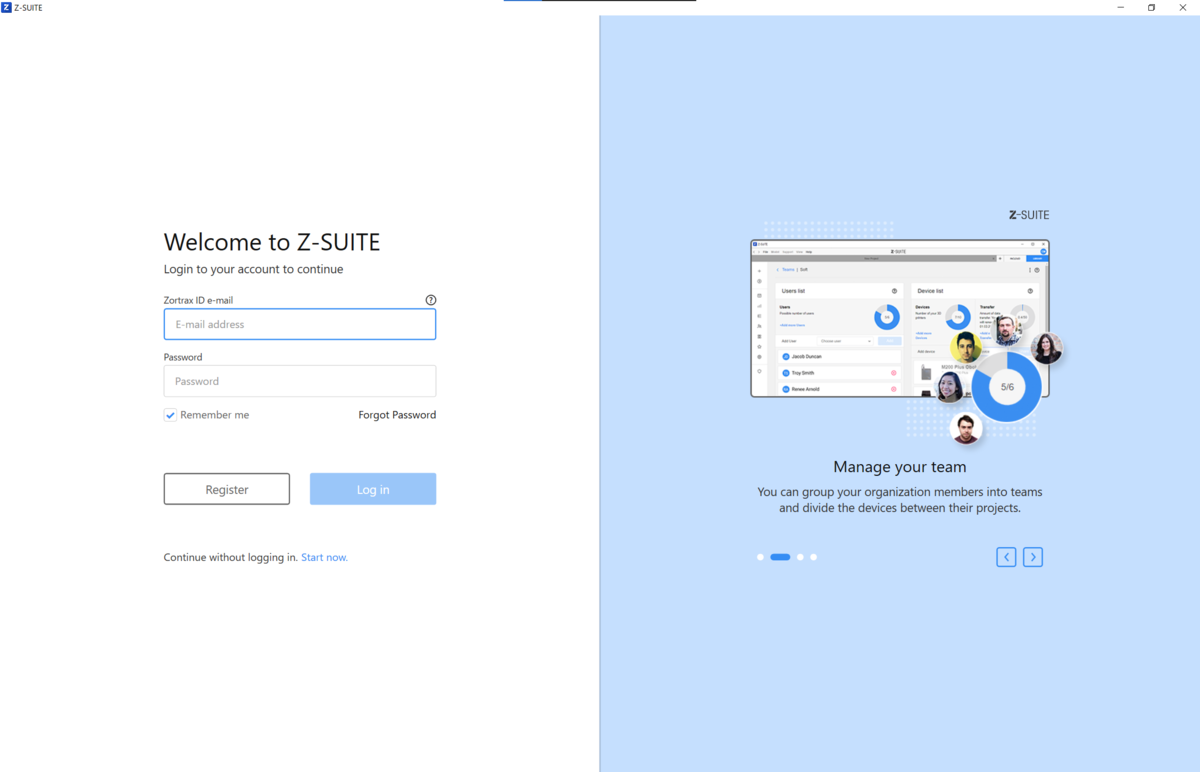Close the Z-SUITE window

1183,7
